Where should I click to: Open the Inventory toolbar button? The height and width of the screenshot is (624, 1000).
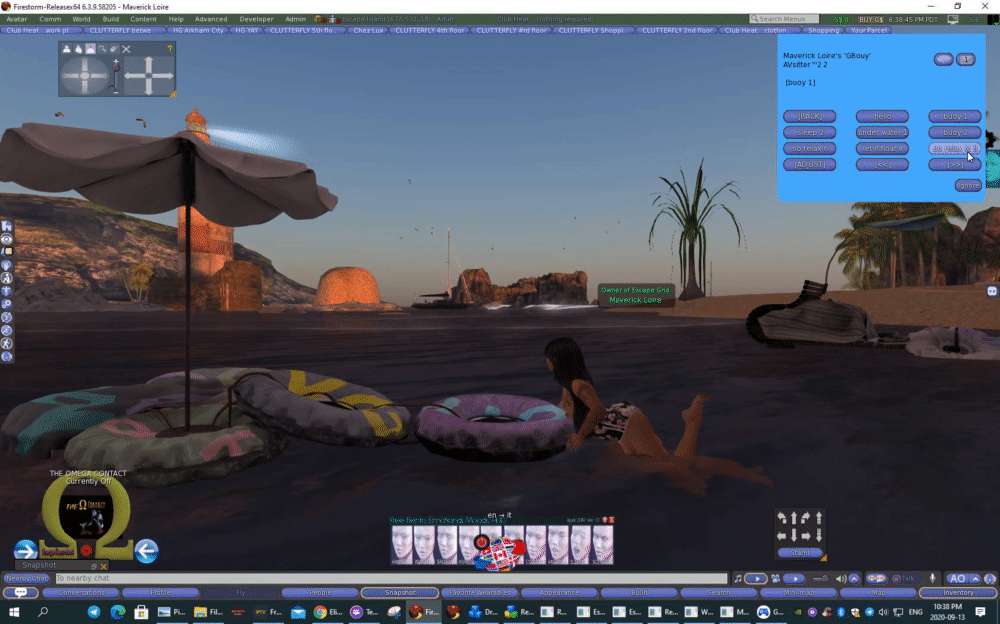tap(958, 593)
